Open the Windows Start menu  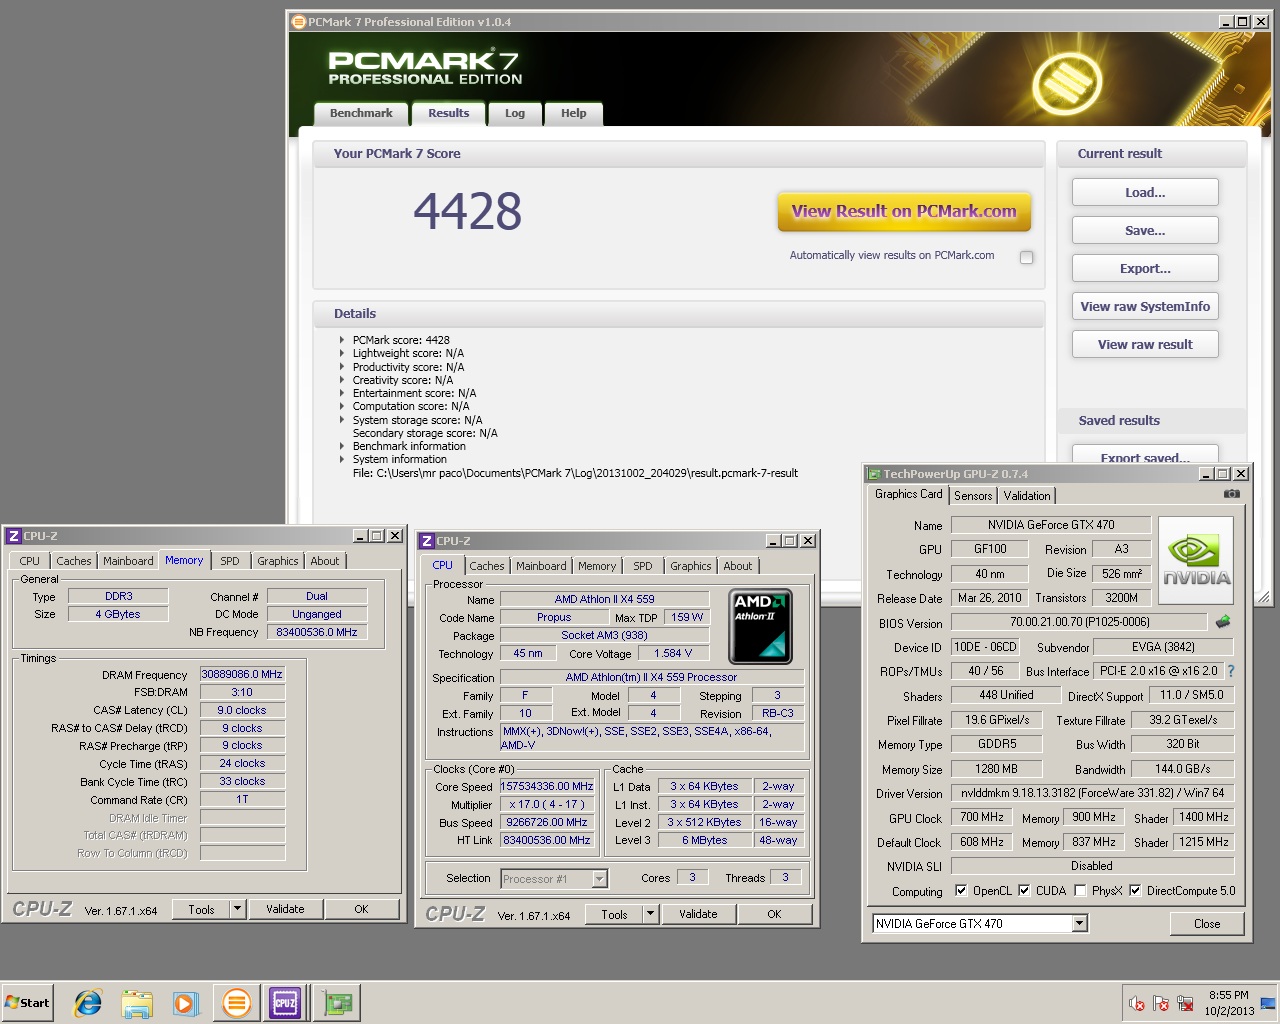(28, 1003)
